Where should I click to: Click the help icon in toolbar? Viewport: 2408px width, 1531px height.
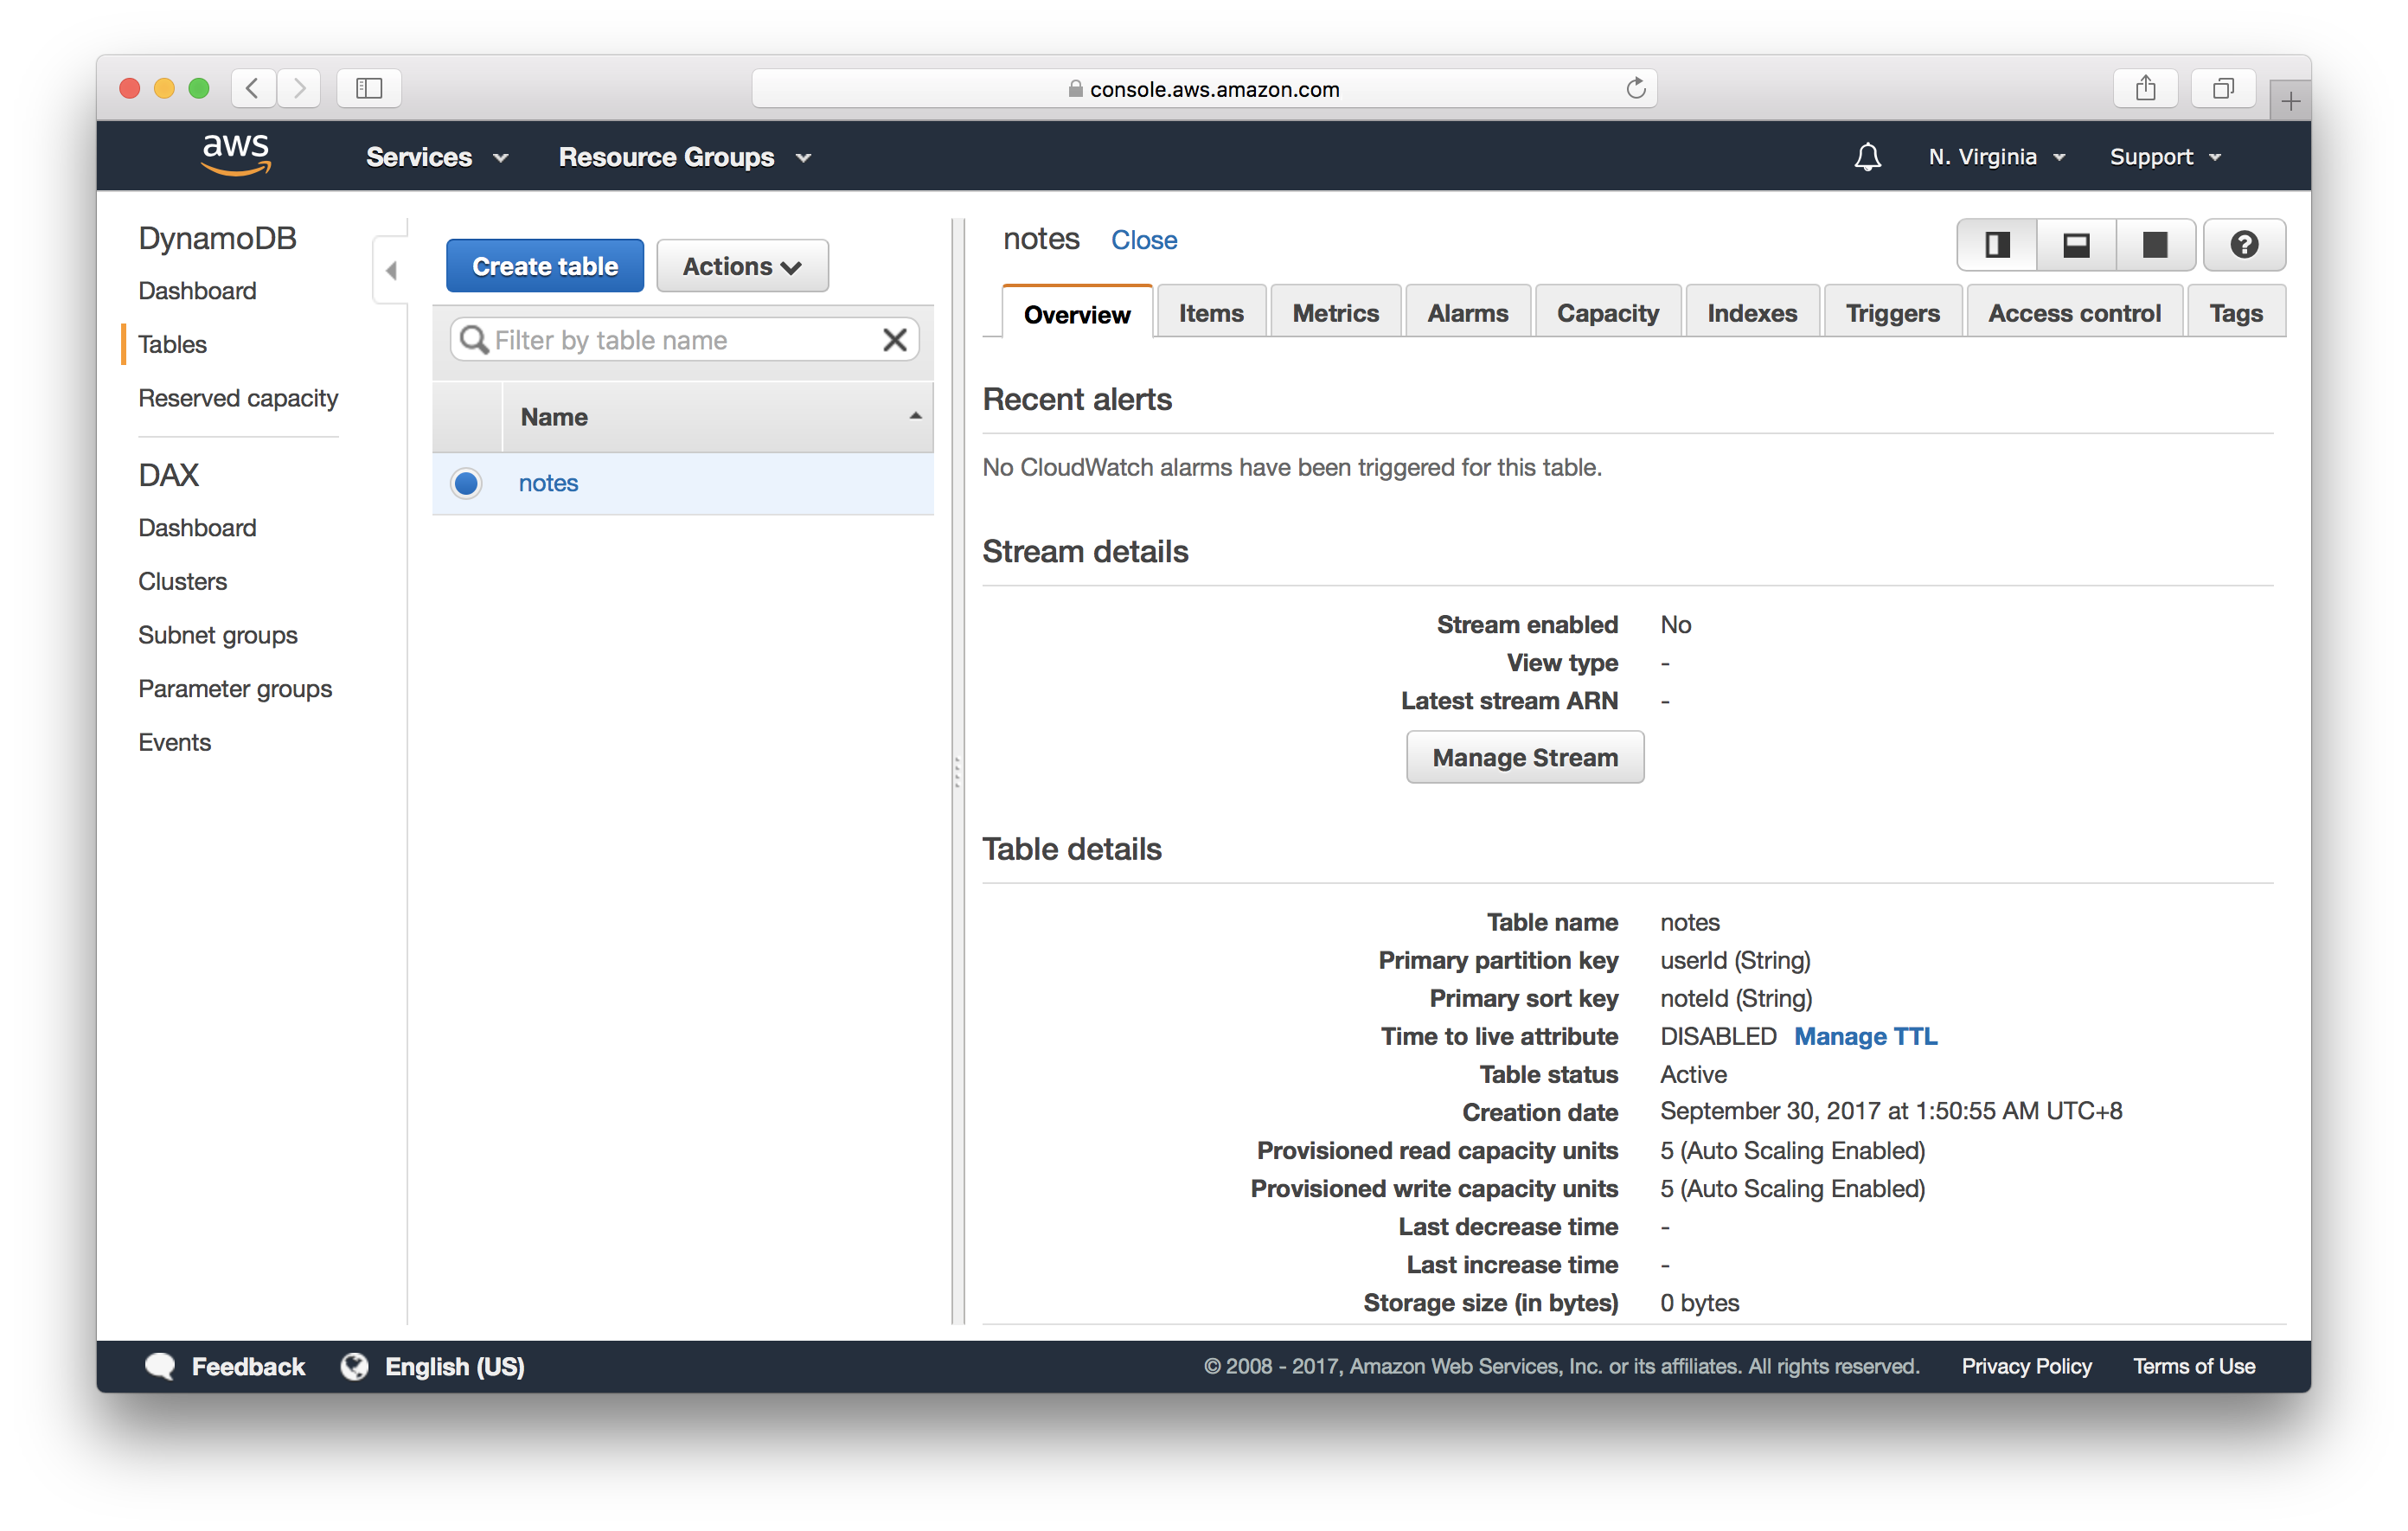pyautogui.click(x=2243, y=244)
